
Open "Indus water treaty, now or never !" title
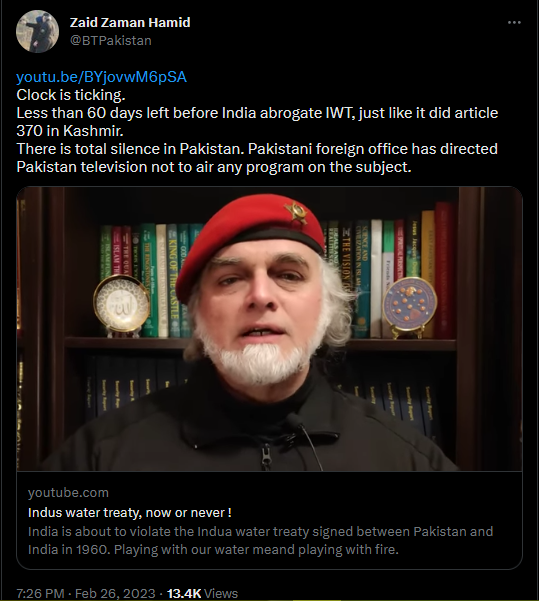(x=130, y=512)
